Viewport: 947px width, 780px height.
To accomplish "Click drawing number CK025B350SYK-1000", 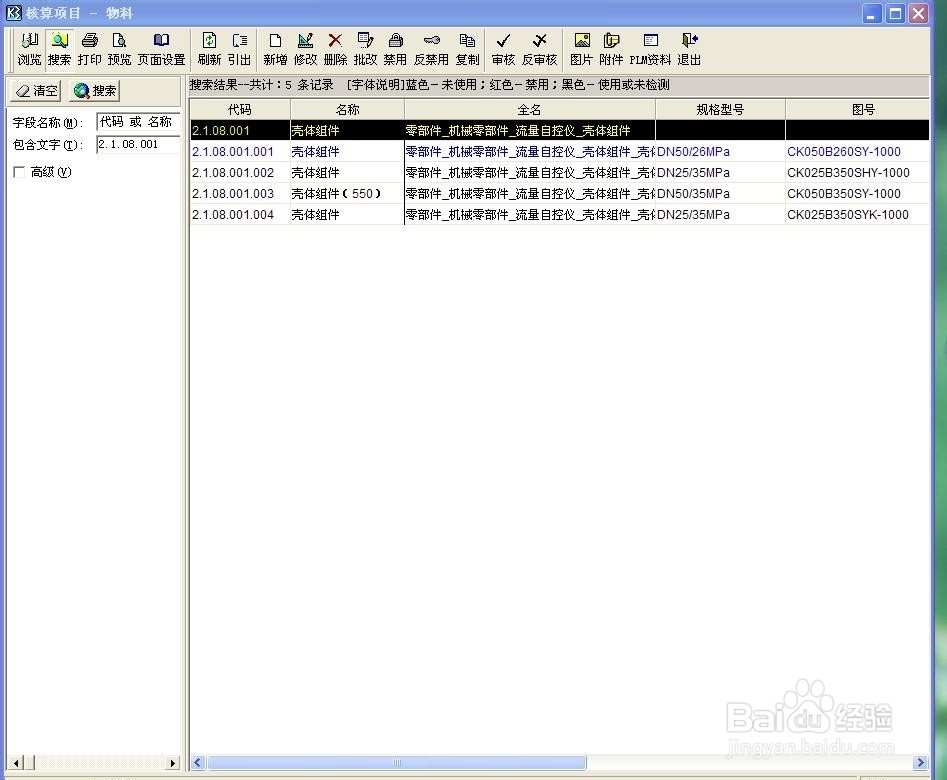I will click(x=848, y=214).
